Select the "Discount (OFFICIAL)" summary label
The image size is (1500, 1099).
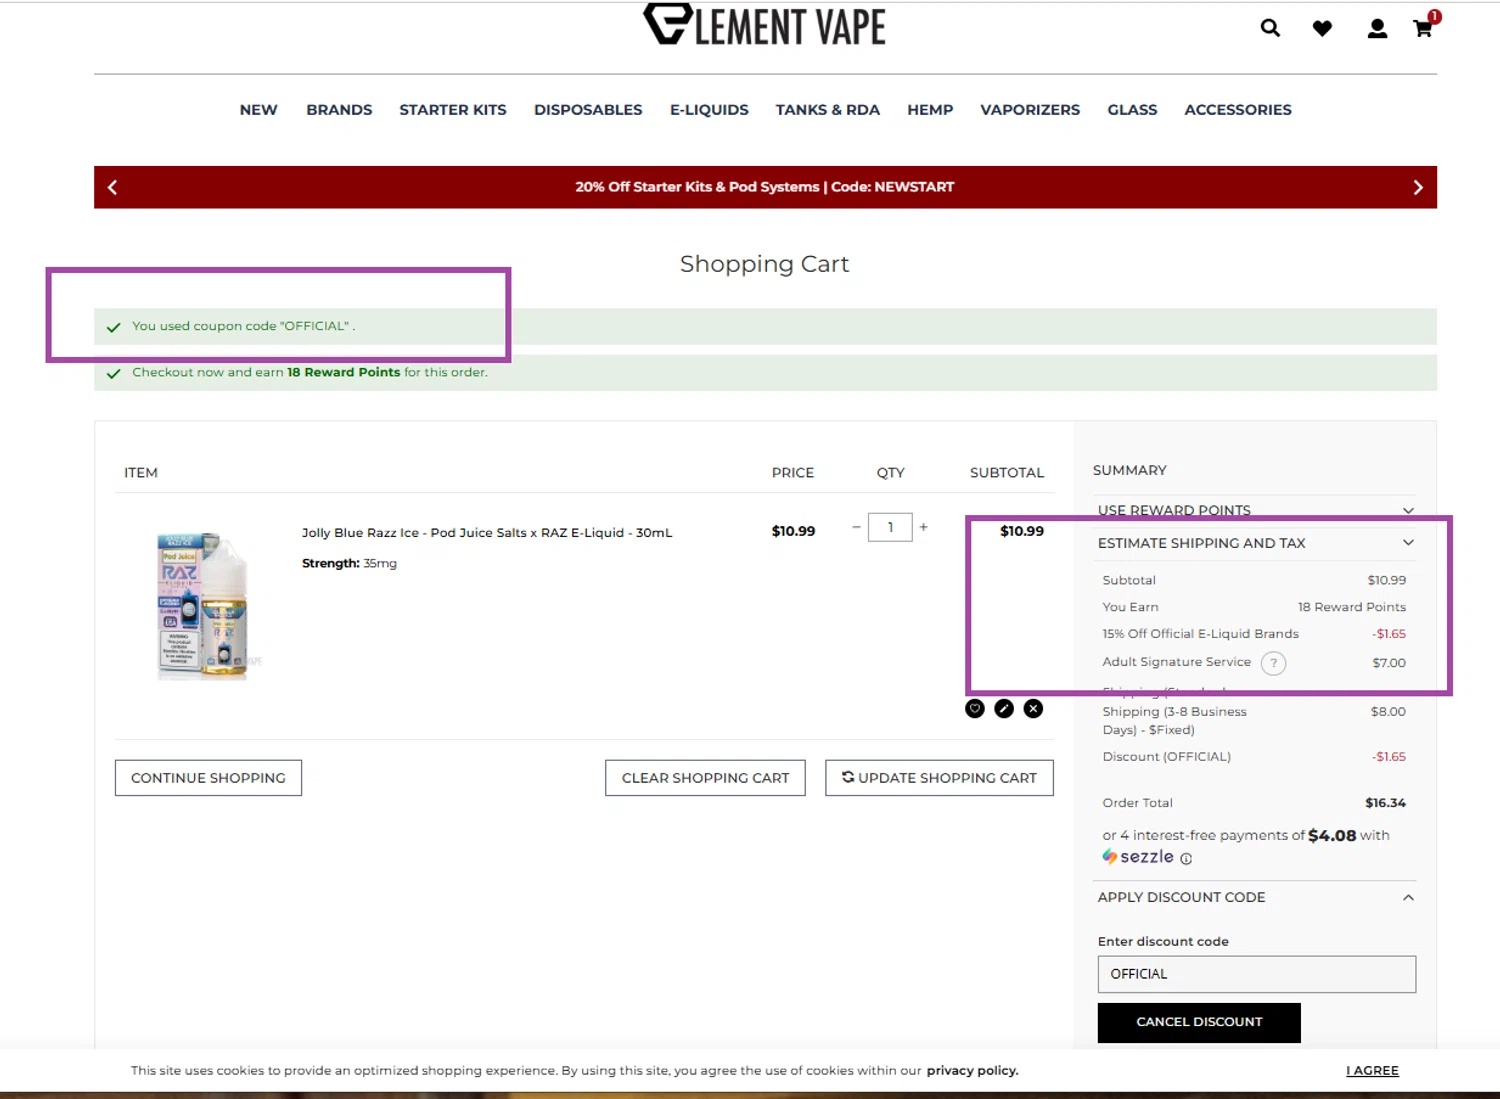(1166, 757)
